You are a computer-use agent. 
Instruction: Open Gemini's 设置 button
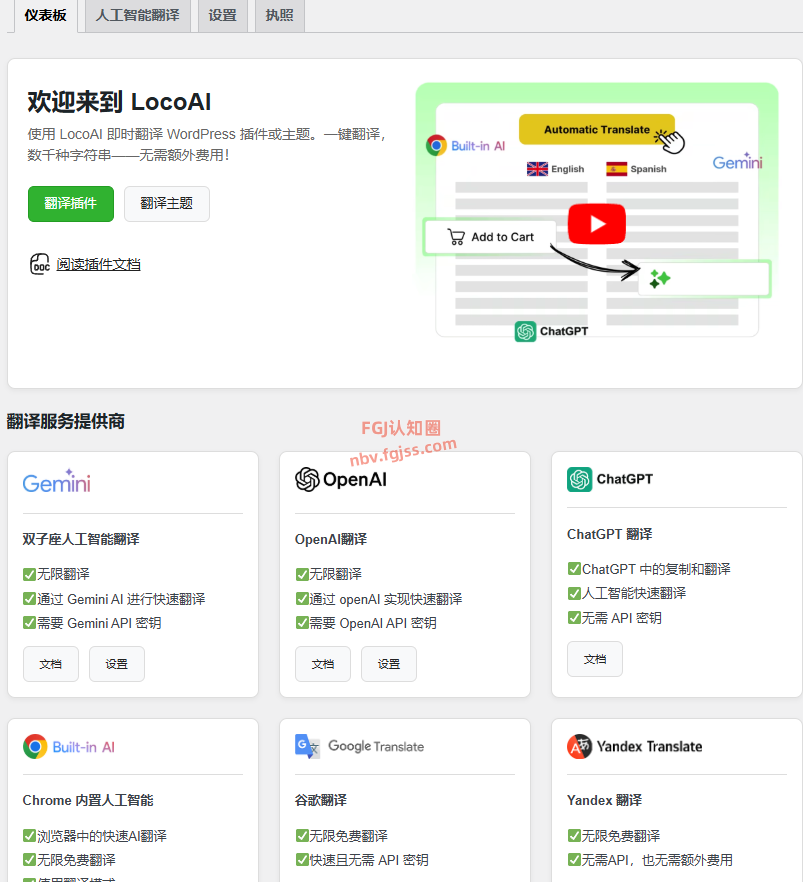(x=117, y=663)
